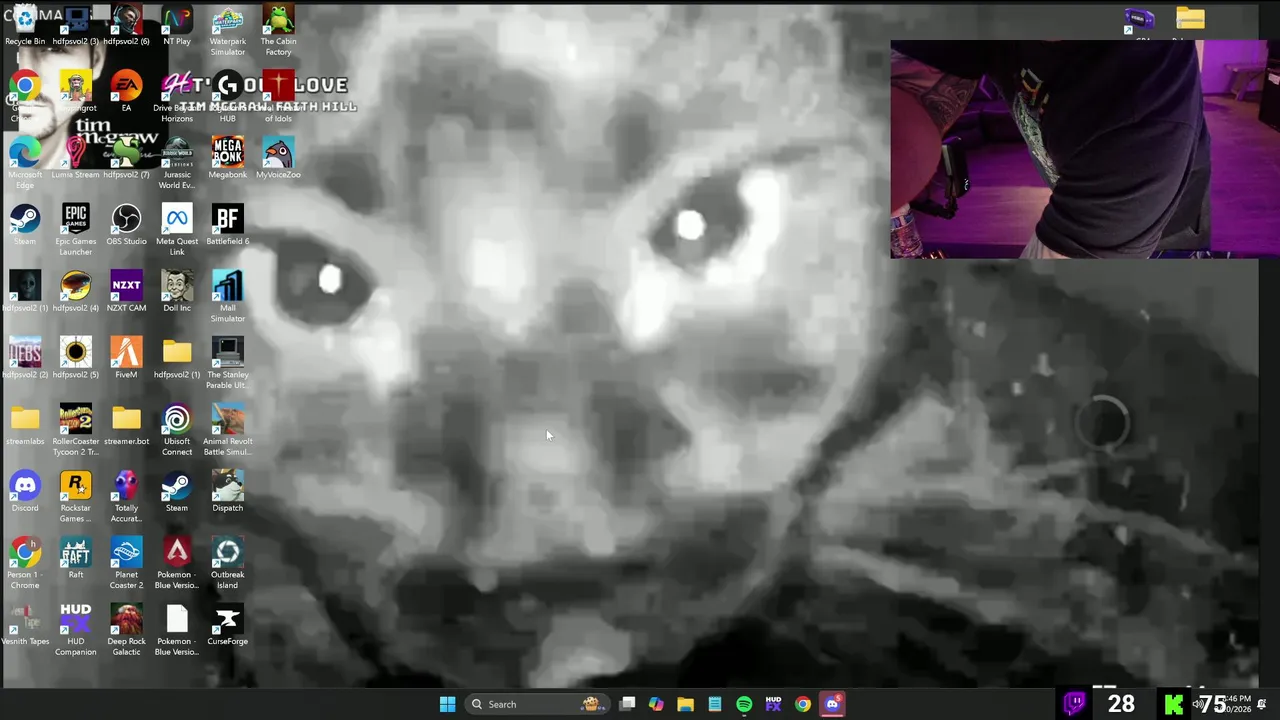1280x720 pixels.
Task: Launch Ubisoft Connect from the desktop
Action: 177,431
